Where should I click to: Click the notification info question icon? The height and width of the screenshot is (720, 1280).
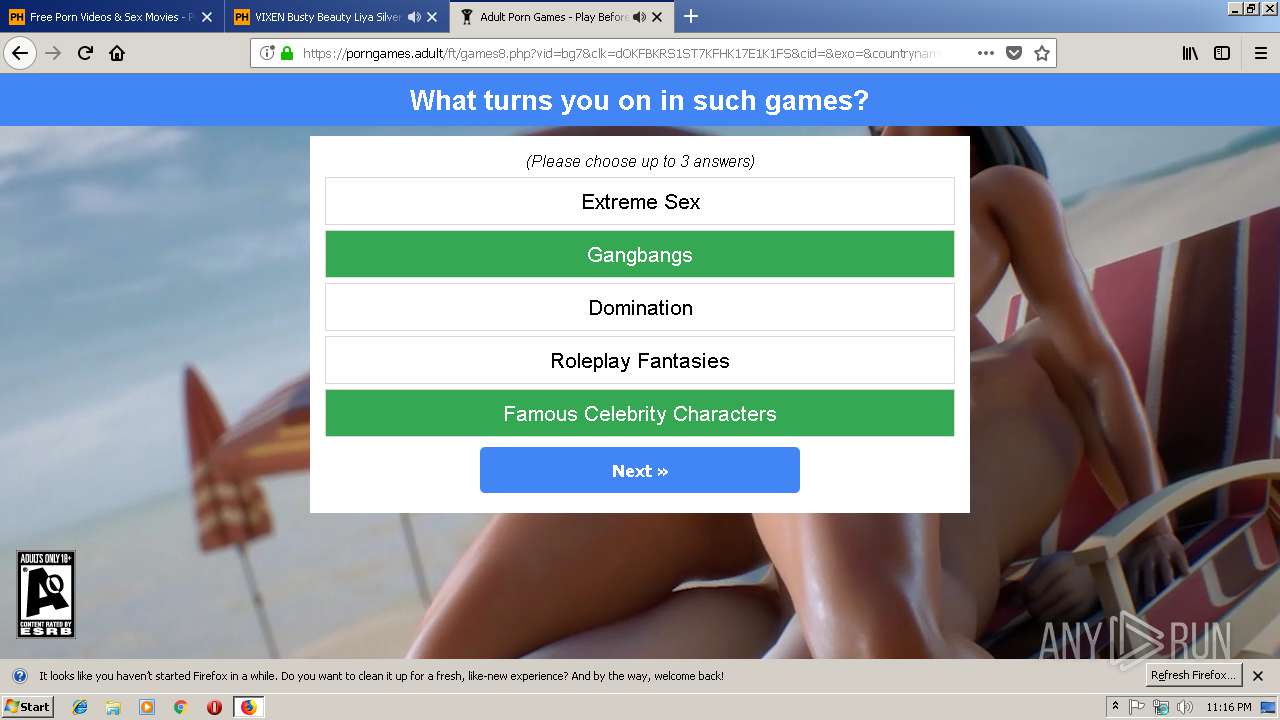19,676
